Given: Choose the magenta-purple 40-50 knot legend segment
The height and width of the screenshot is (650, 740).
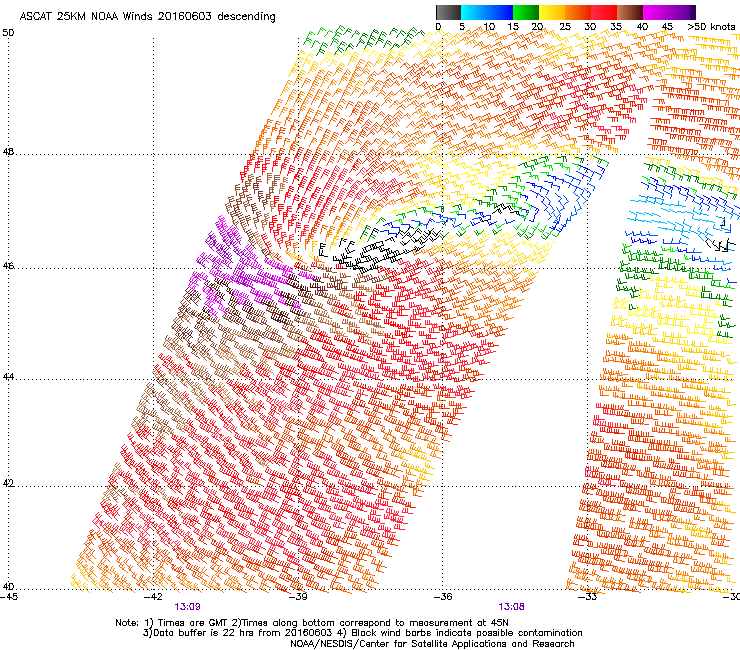Looking at the screenshot, I should pos(669,12).
